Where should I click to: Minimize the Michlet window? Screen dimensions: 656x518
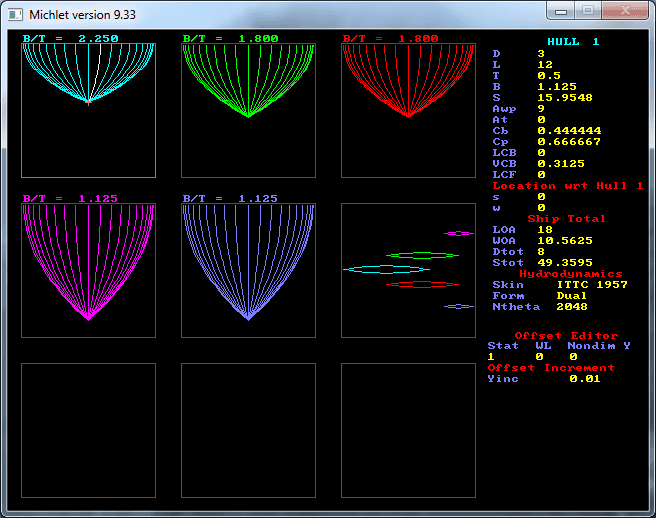coord(561,11)
